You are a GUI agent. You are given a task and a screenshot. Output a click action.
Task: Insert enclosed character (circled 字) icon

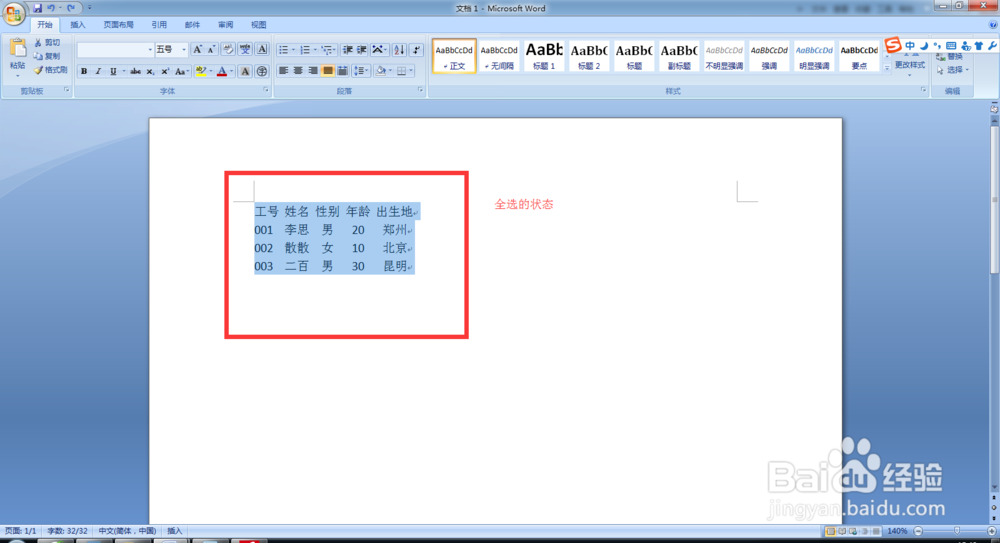261,71
